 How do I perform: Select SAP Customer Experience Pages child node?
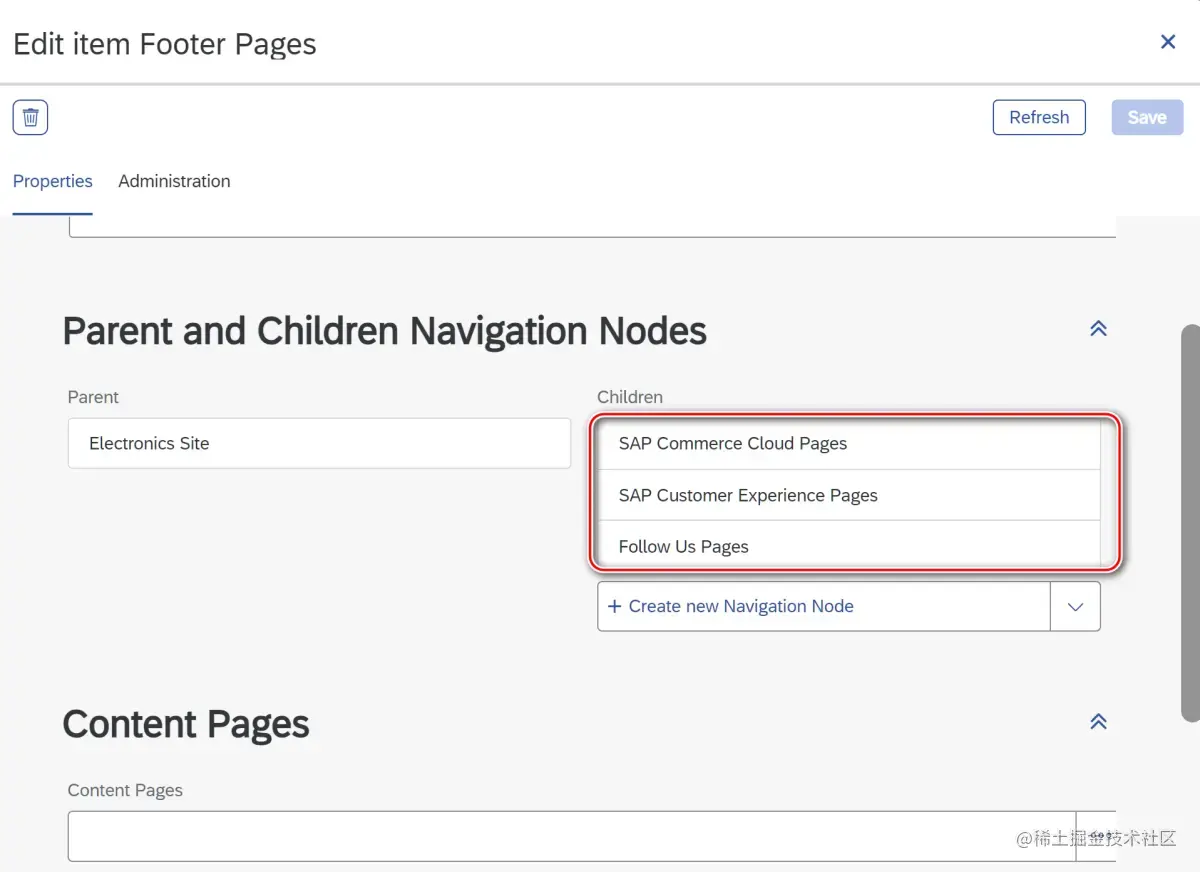[x=748, y=496]
